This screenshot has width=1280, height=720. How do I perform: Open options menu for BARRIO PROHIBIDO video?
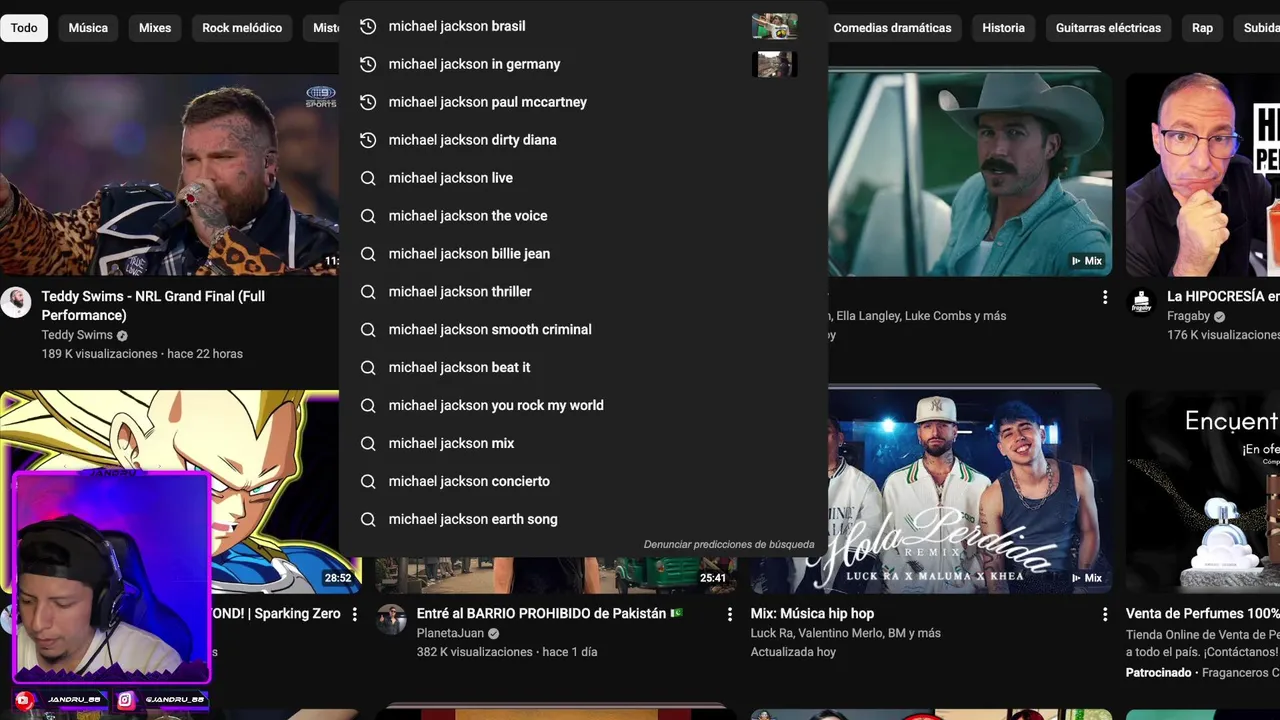730,614
